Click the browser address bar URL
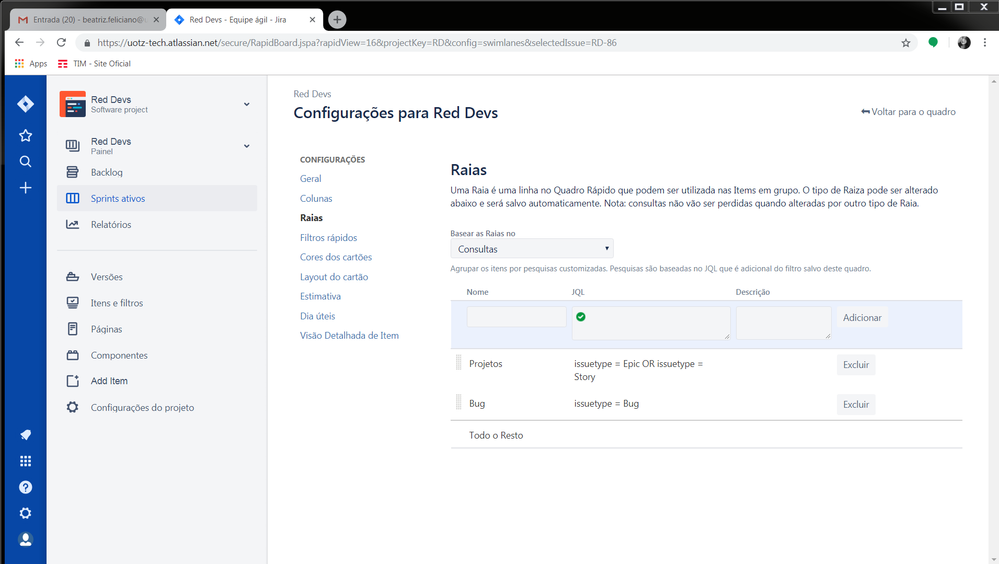The width and height of the screenshot is (999, 564). coord(357,43)
